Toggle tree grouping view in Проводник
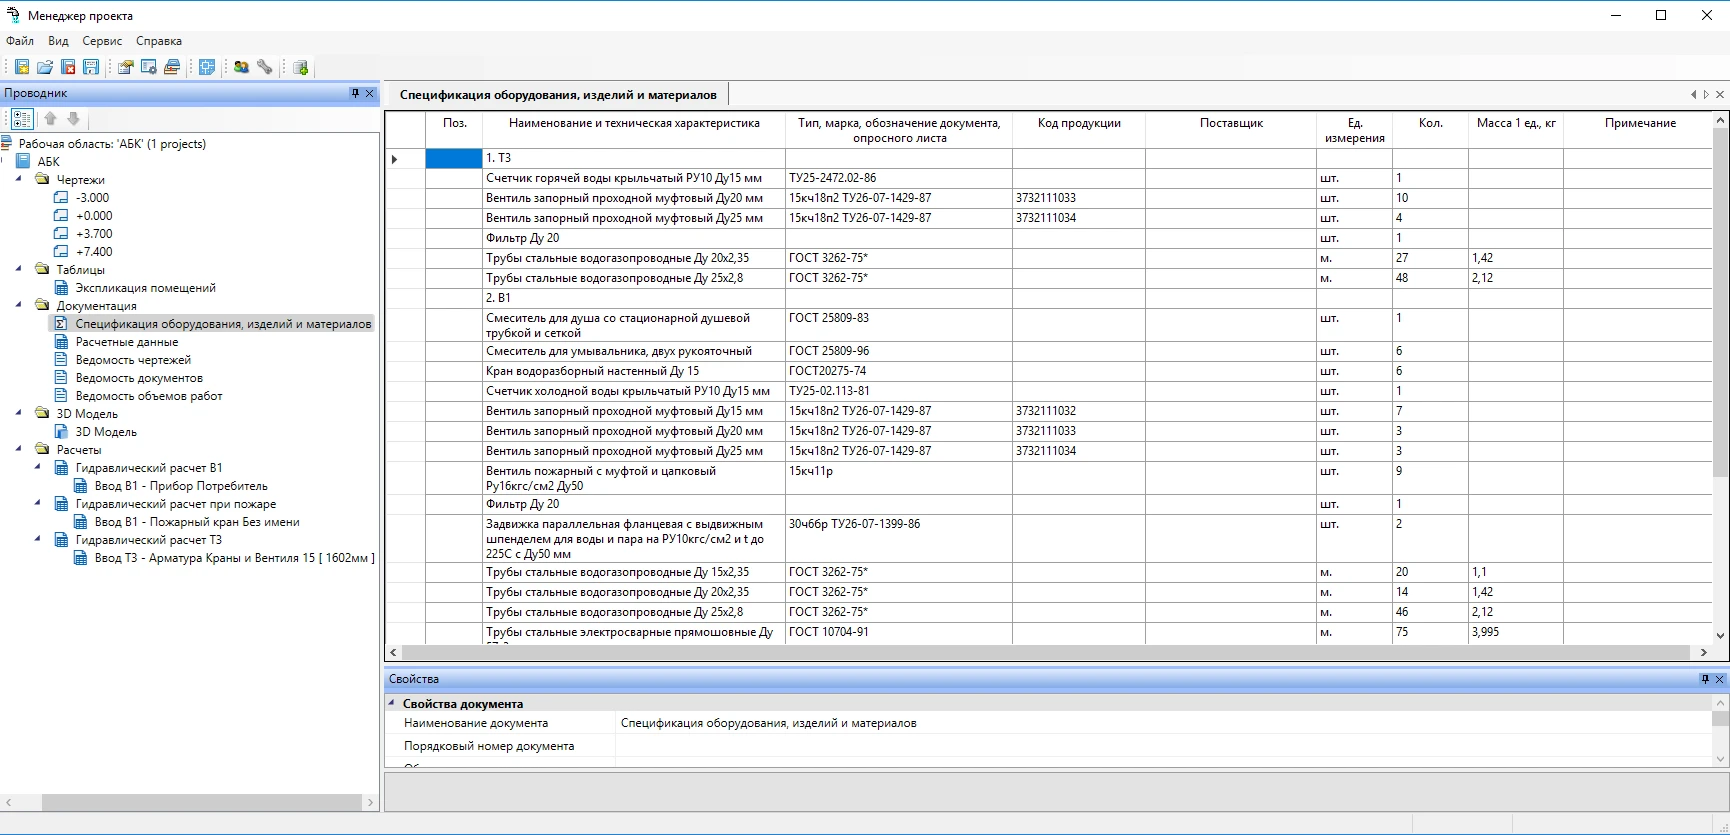The image size is (1730, 835). point(22,119)
